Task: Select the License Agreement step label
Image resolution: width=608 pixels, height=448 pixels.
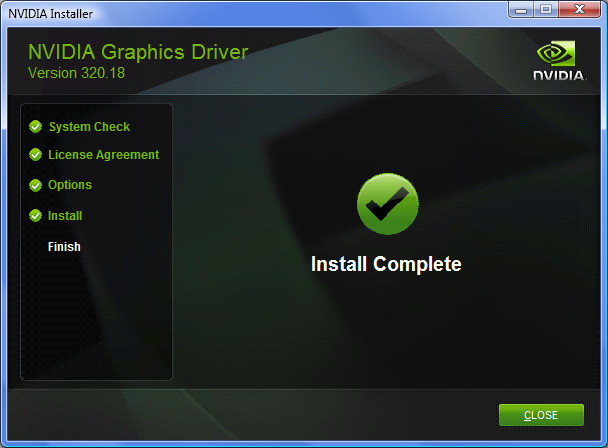Action: pos(104,155)
